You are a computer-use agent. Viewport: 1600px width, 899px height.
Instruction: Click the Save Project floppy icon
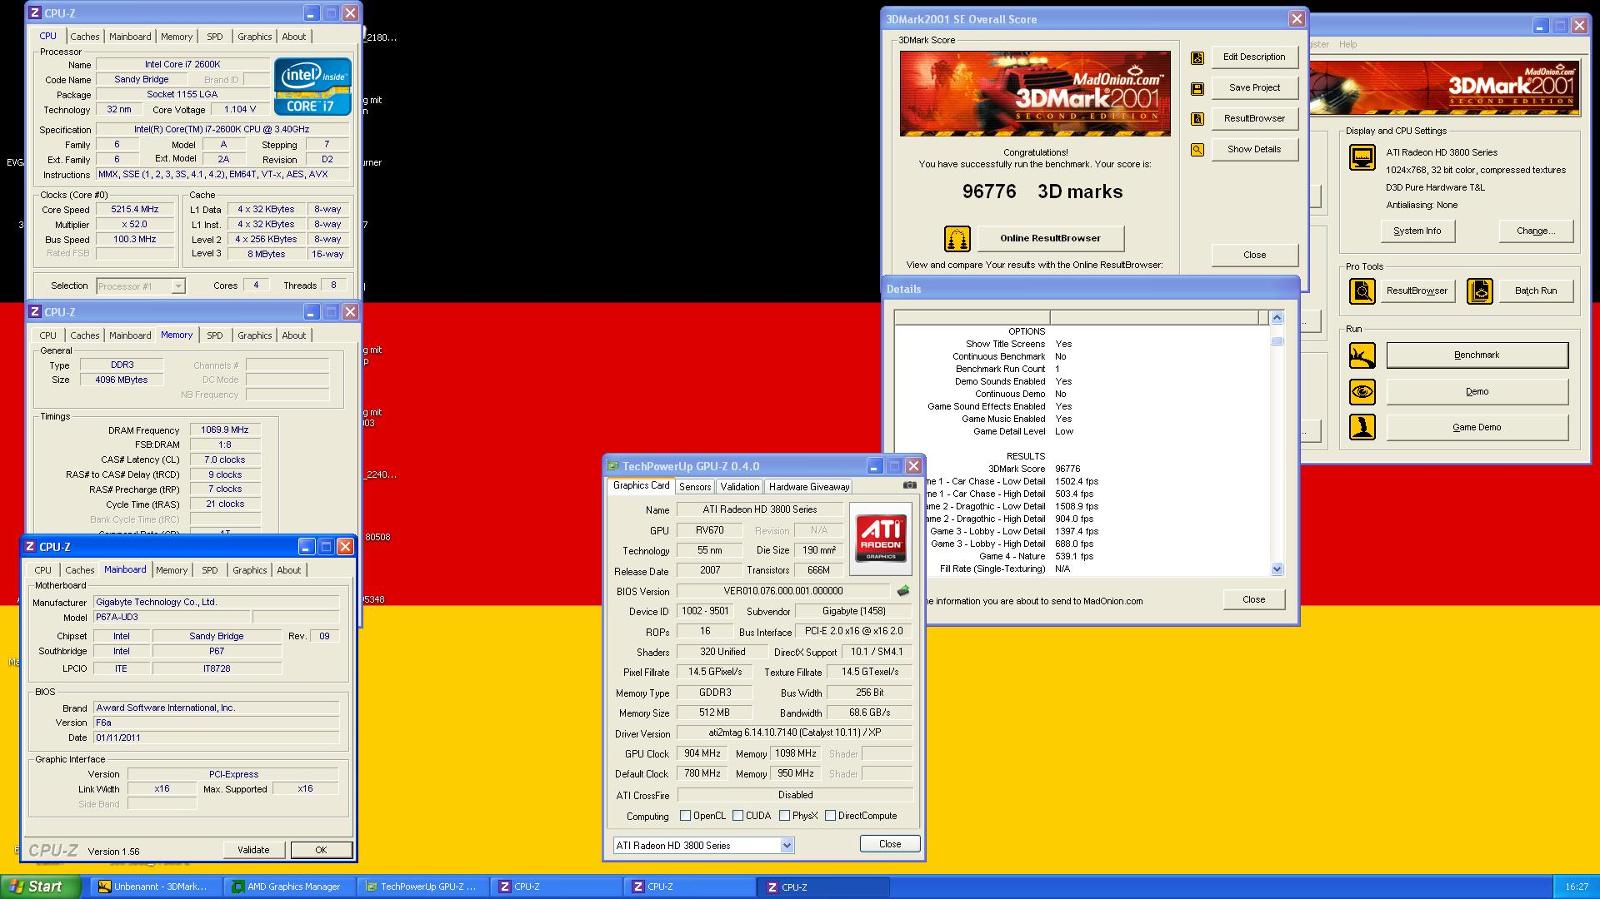click(x=1197, y=88)
